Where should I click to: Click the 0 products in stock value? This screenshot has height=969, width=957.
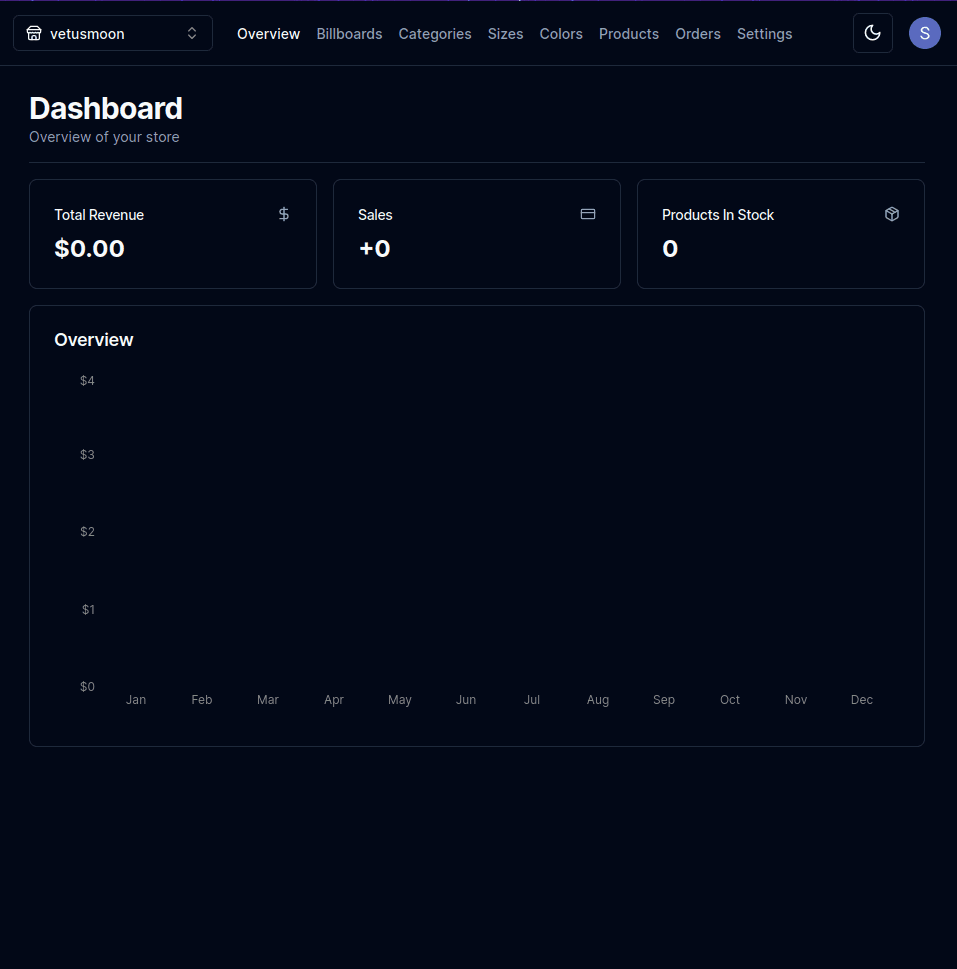click(670, 248)
